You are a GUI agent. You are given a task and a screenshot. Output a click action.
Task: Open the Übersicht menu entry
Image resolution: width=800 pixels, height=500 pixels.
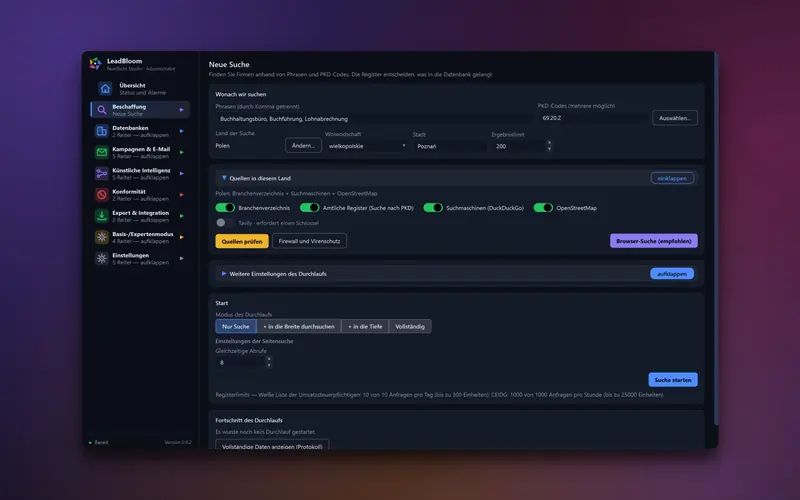(x=142, y=89)
